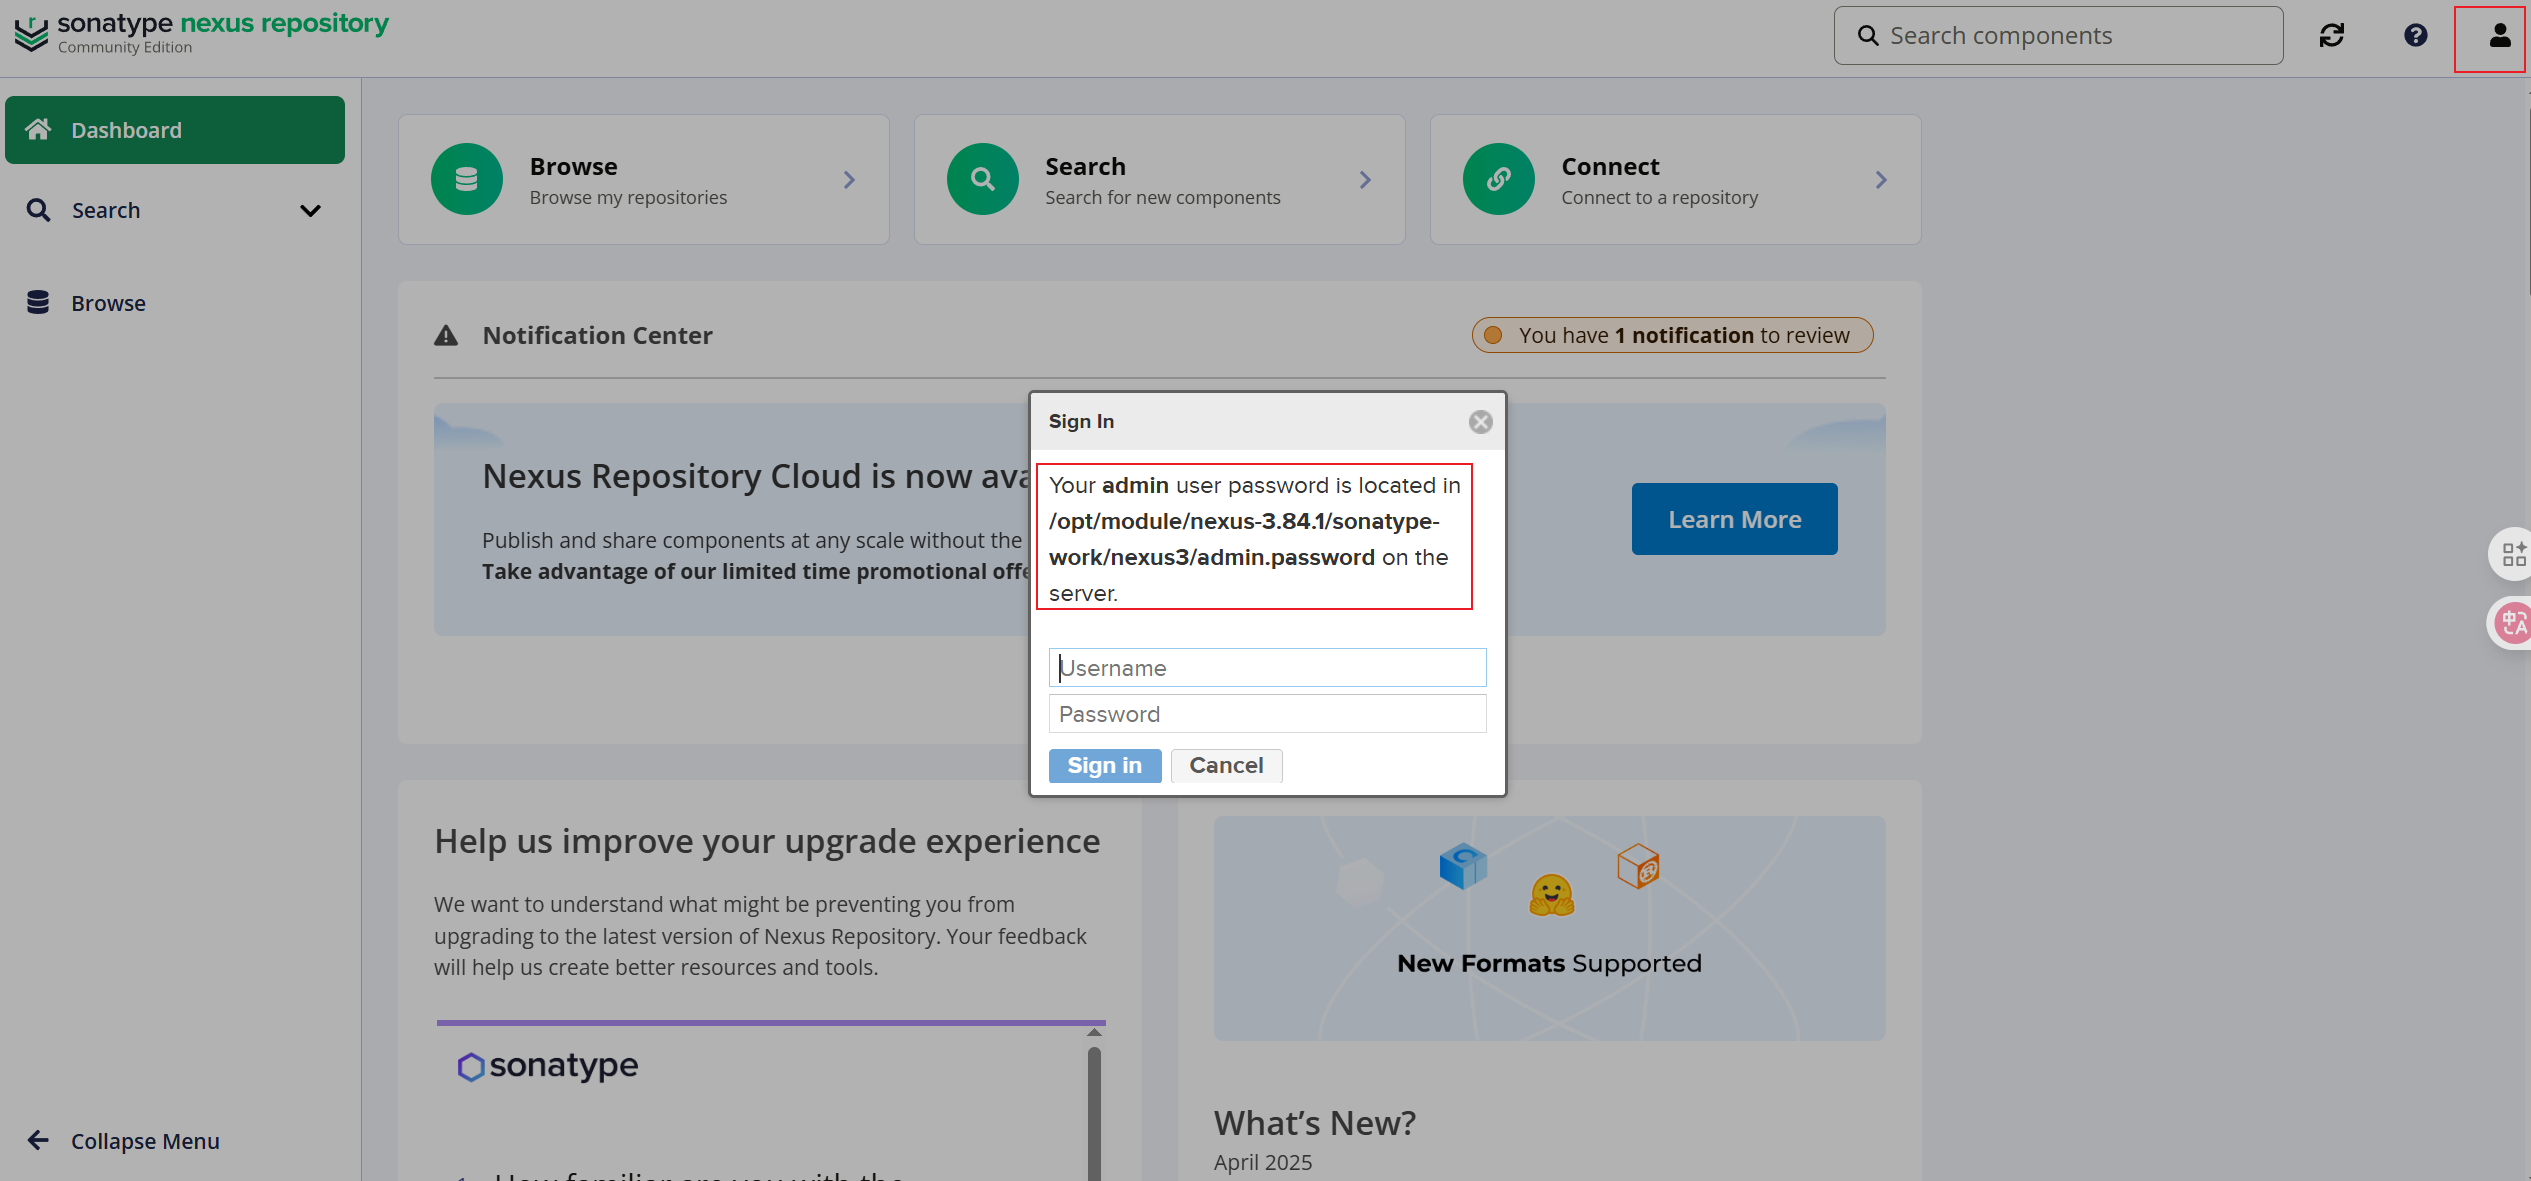
Task: Click the Dashboard home icon
Action: [38, 130]
